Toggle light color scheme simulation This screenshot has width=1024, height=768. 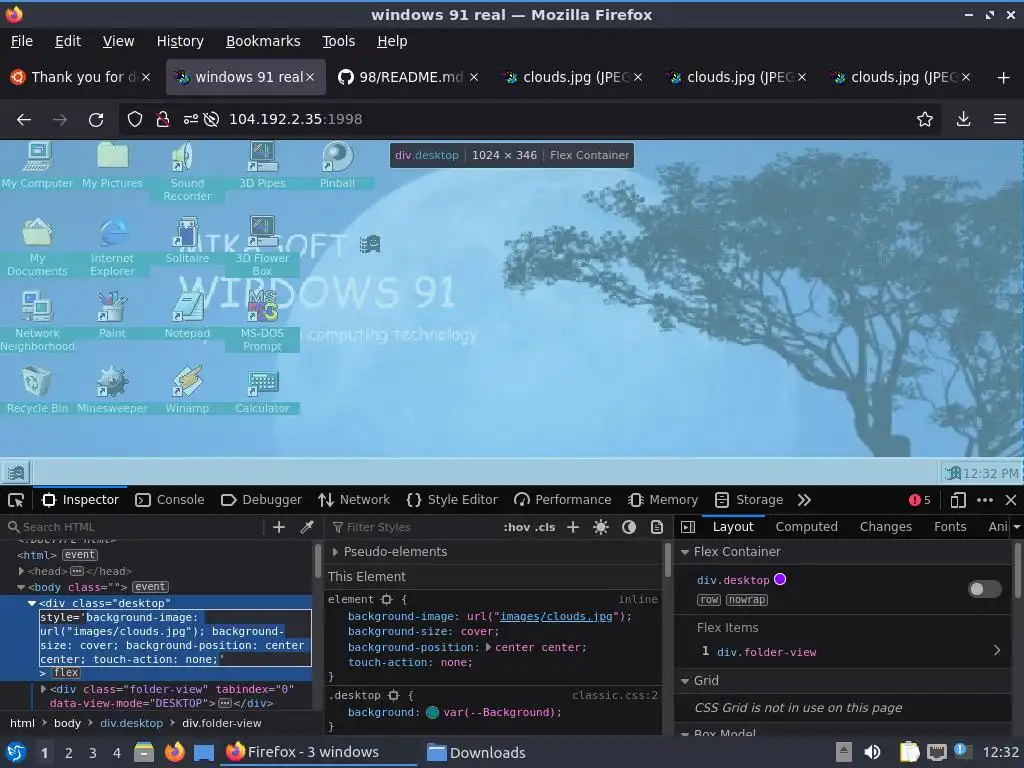click(601, 527)
